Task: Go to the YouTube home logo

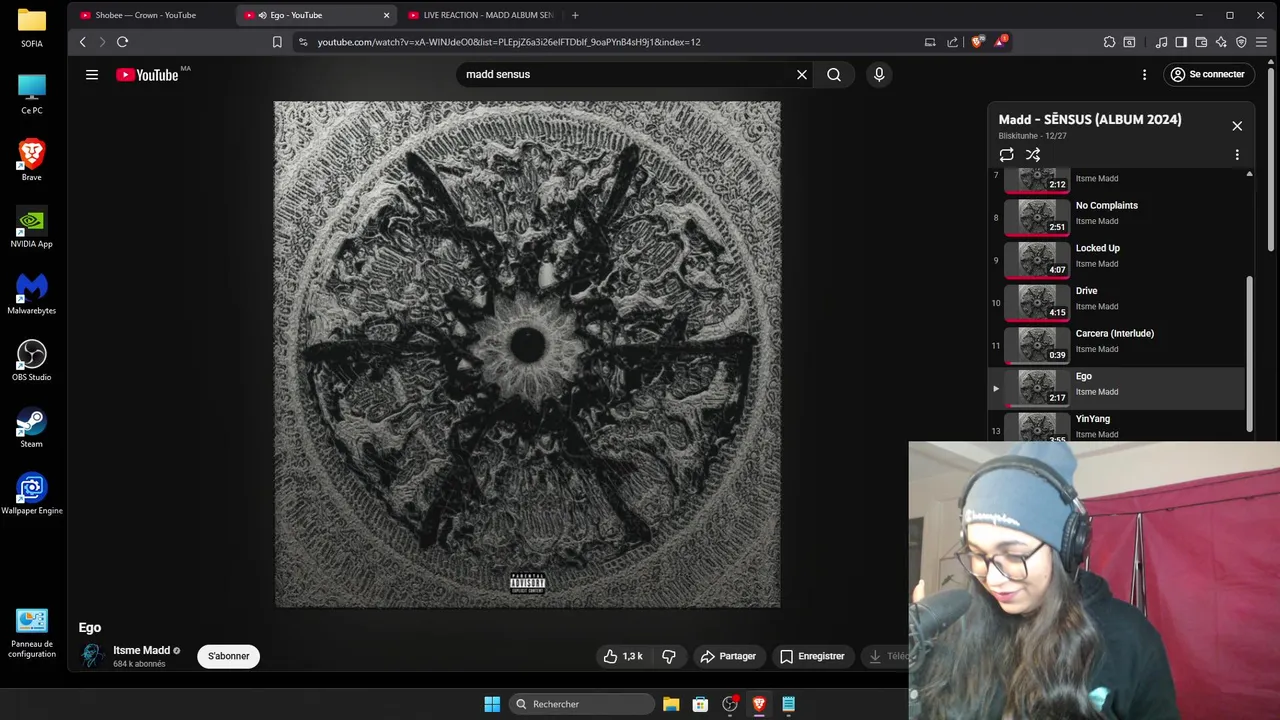Action: tap(147, 75)
